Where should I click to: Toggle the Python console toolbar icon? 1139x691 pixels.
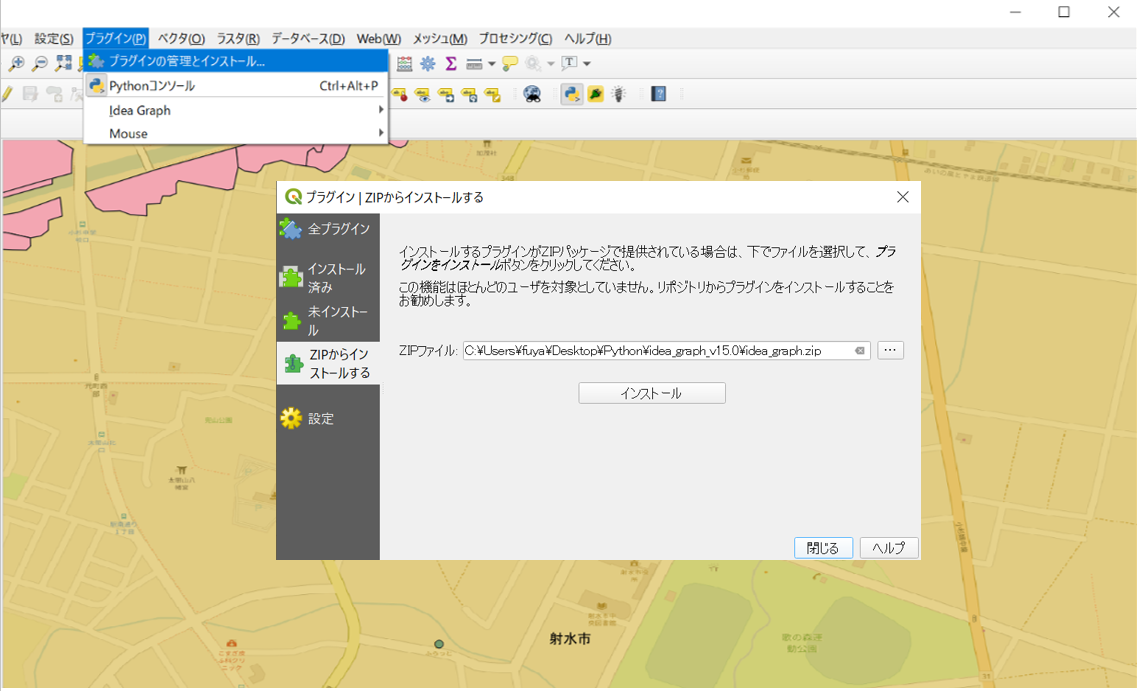coord(572,94)
